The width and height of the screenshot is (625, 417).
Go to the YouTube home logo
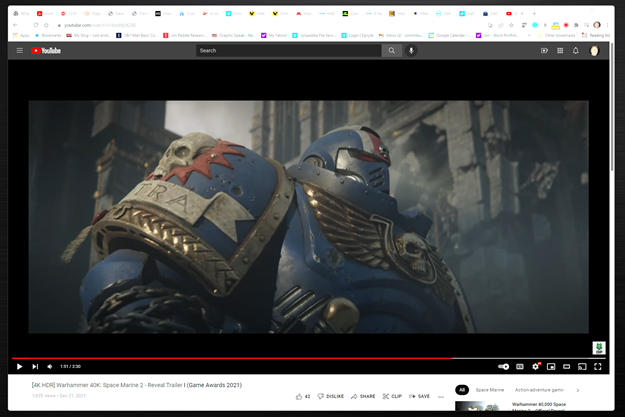tap(46, 51)
